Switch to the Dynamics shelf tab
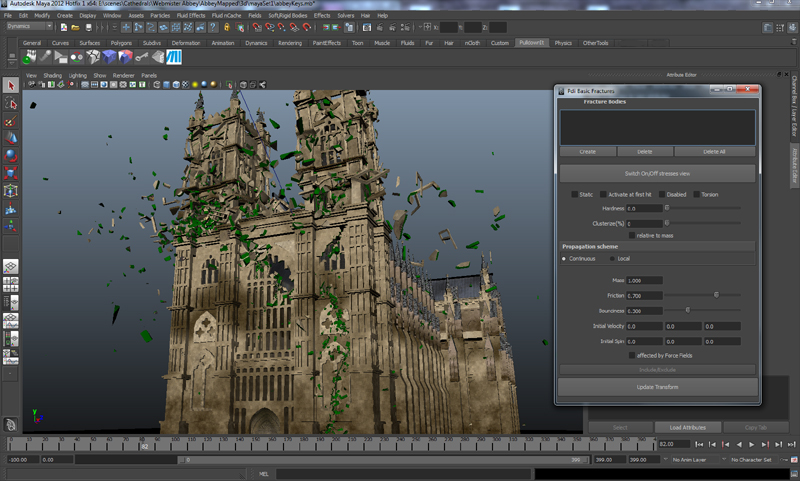Image resolution: width=800 pixels, height=481 pixels. click(x=256, y=43)
